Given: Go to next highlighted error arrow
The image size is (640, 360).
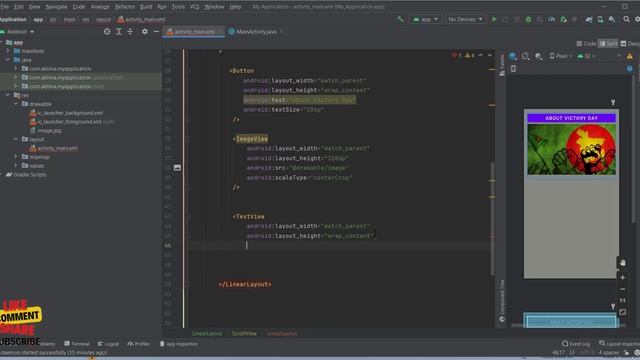Looking at the screenshot, I should pyautogui.click(x=490, y=55).
